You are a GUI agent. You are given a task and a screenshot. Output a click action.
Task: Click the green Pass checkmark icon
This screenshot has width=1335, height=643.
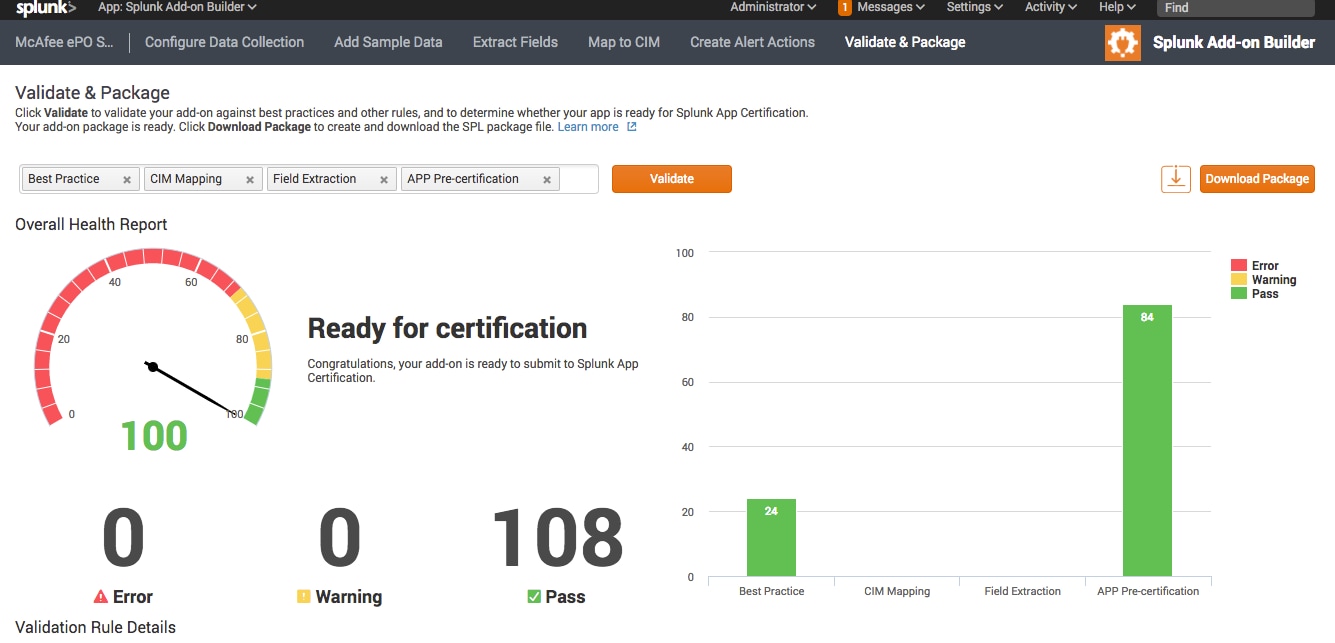(x=534, y=597)
